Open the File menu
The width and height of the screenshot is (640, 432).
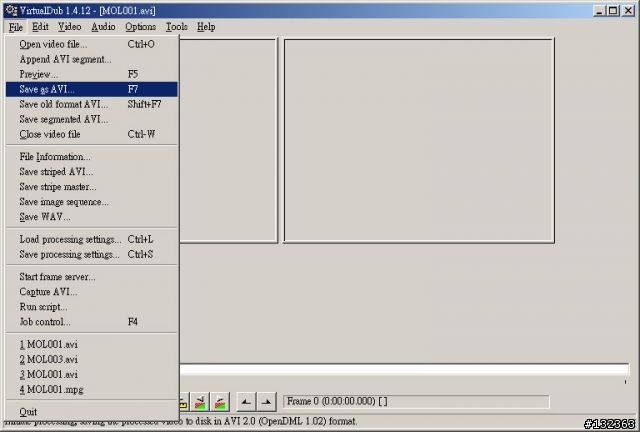tap(16, 27)
